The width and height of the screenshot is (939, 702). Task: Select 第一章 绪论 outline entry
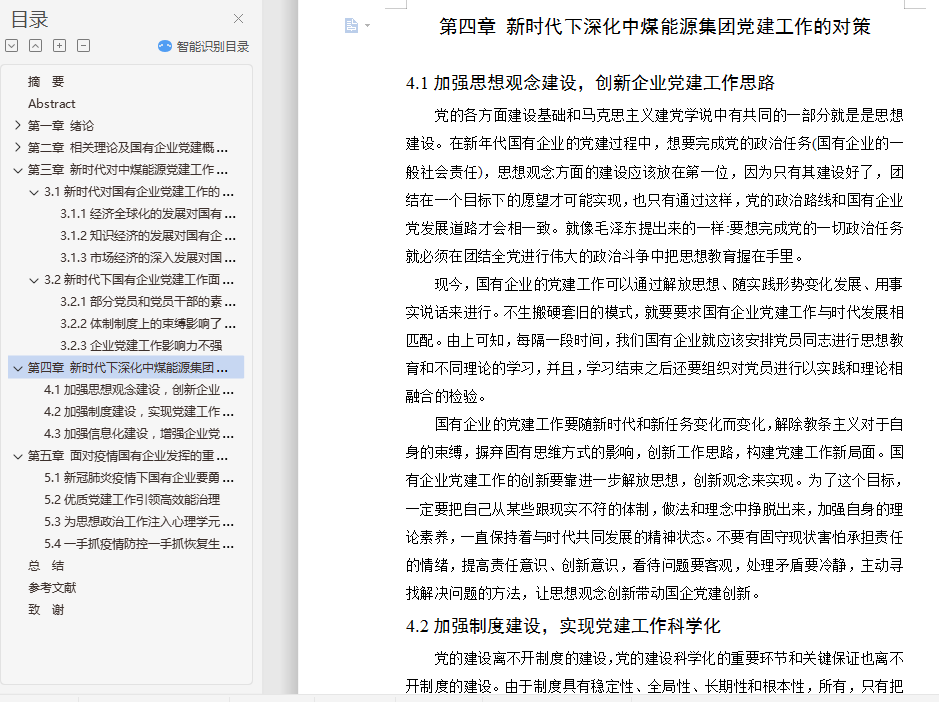click(60, 125)
